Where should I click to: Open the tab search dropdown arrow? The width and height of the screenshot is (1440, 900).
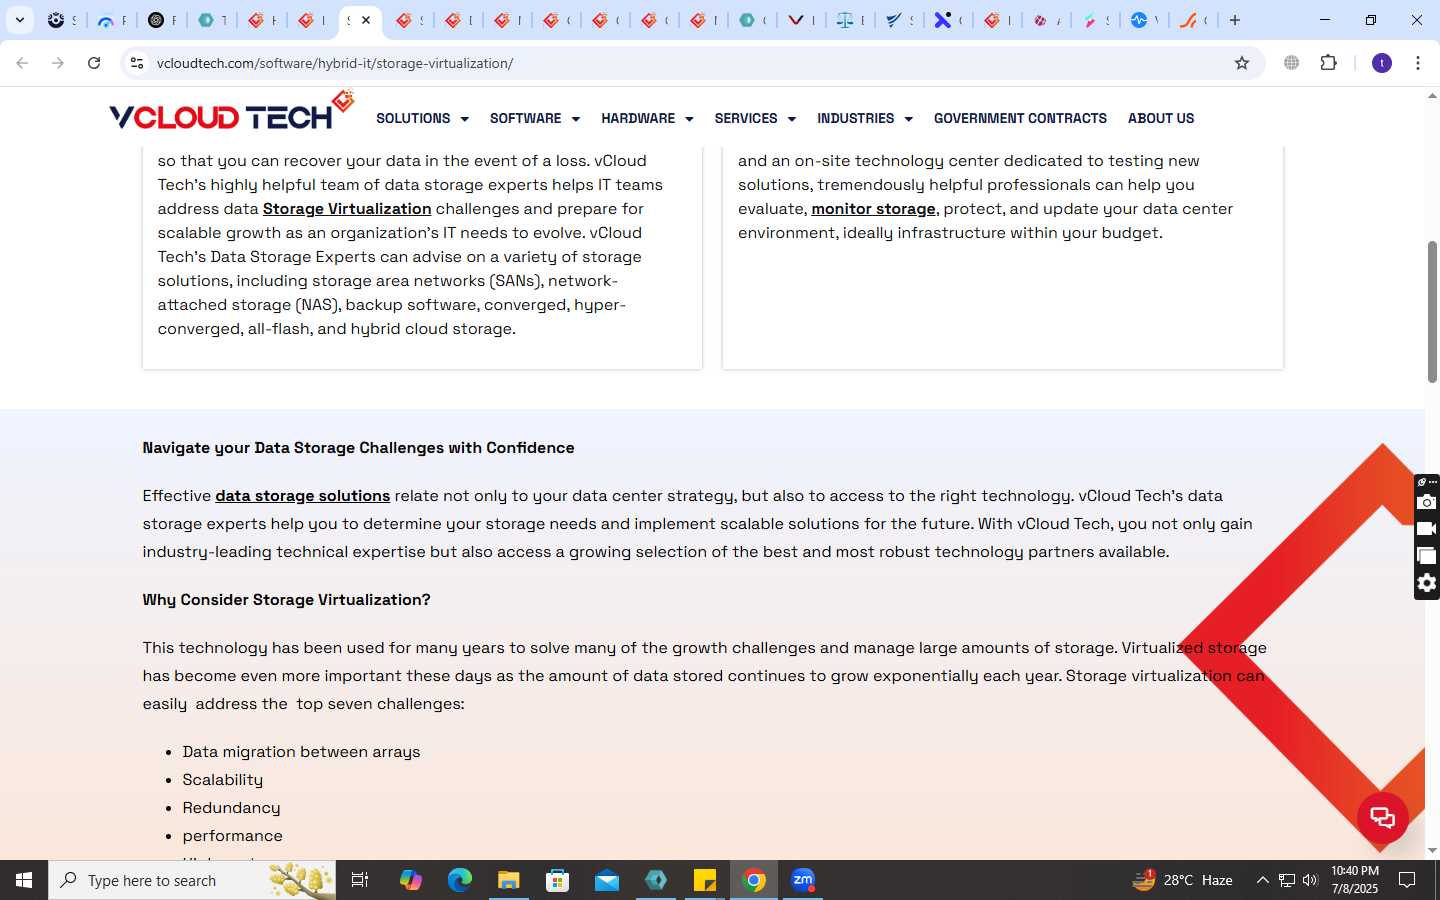coord(19,20)
